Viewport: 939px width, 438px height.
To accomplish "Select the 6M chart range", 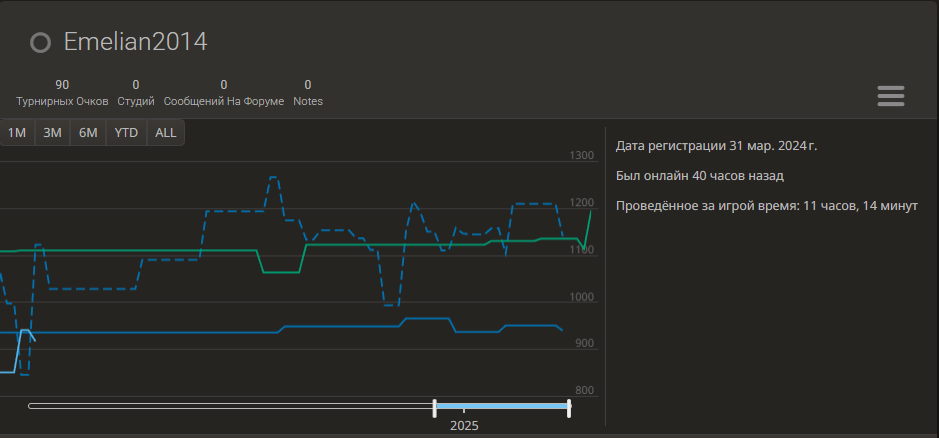I will click(88, 132).
